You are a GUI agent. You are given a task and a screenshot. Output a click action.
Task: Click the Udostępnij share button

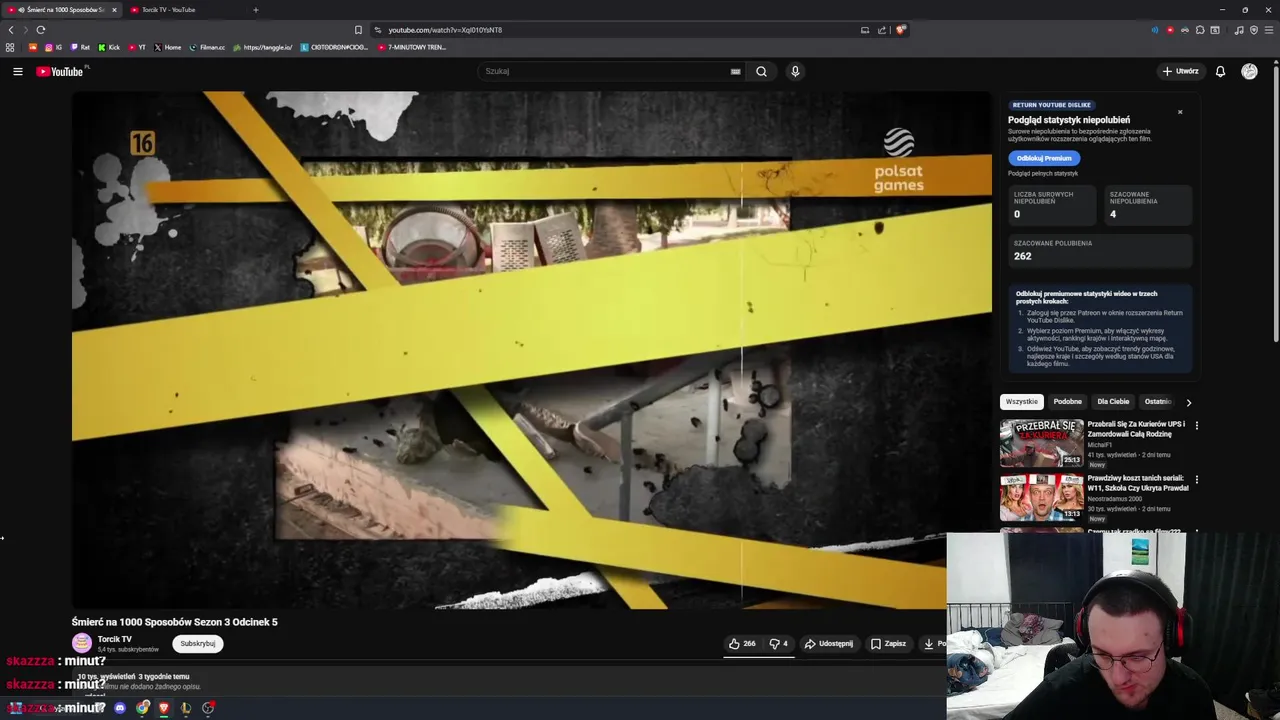(829, 644)
